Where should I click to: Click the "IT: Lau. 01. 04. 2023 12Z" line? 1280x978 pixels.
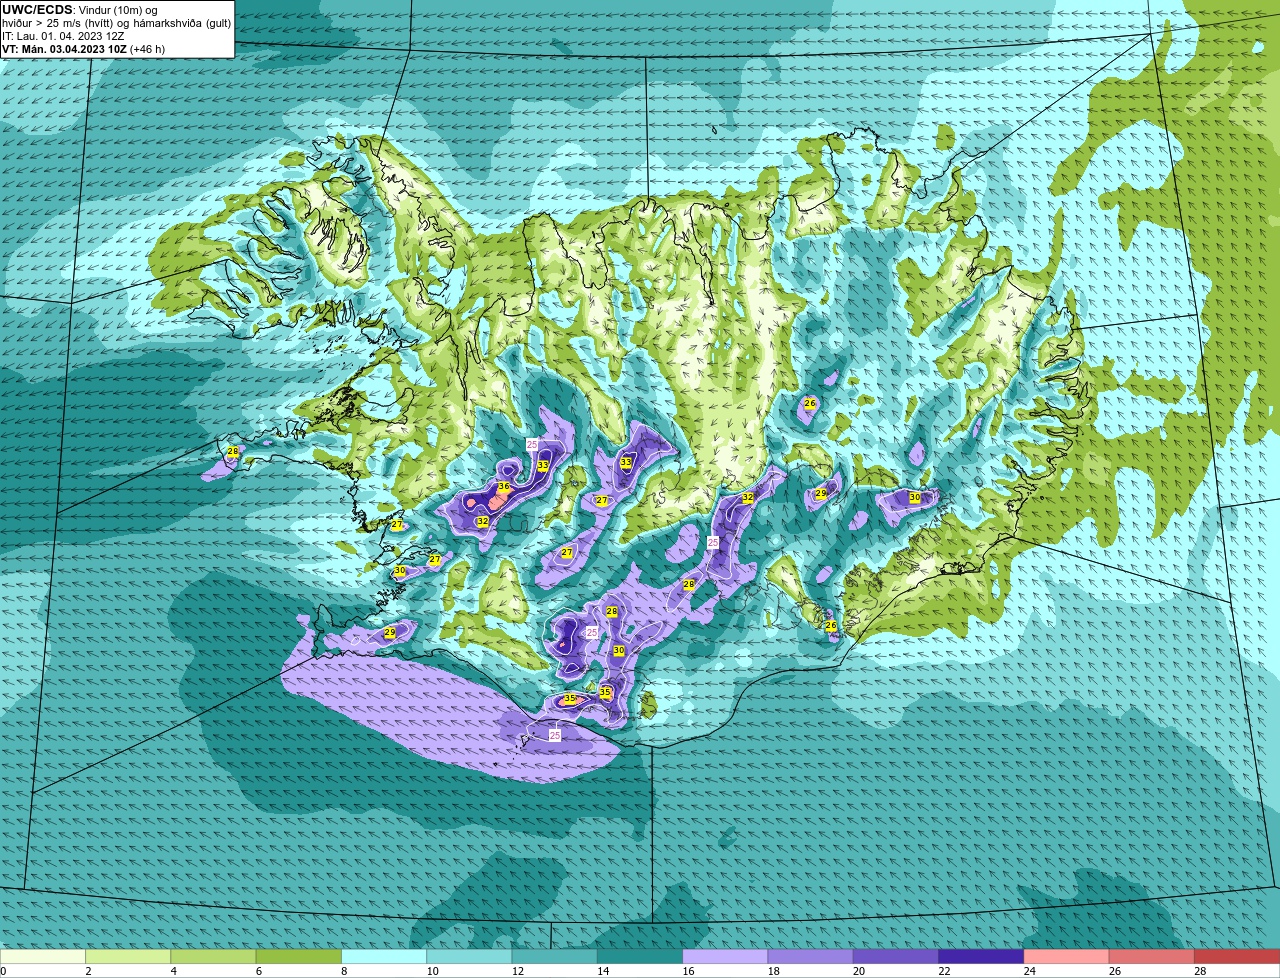click(x=63, y=36)
